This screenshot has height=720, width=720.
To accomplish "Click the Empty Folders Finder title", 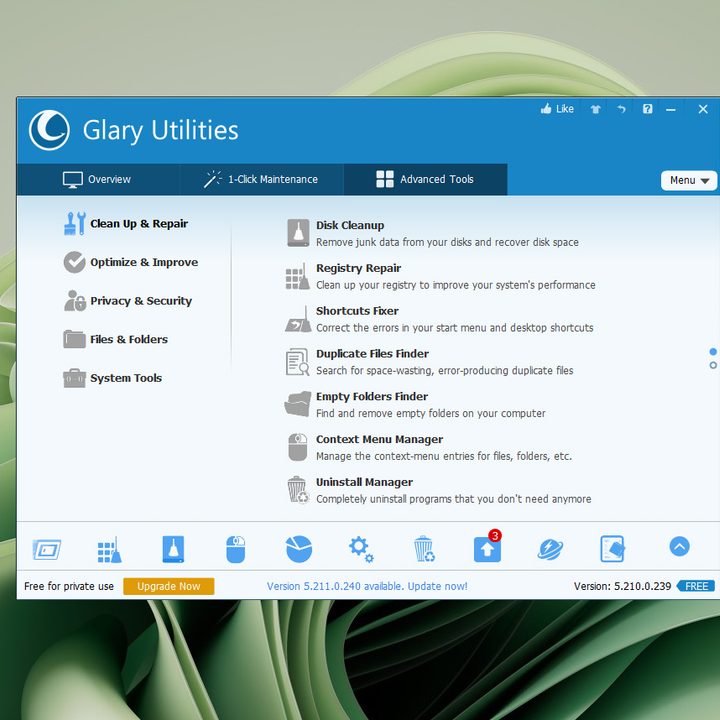I will tap(372, 396).
